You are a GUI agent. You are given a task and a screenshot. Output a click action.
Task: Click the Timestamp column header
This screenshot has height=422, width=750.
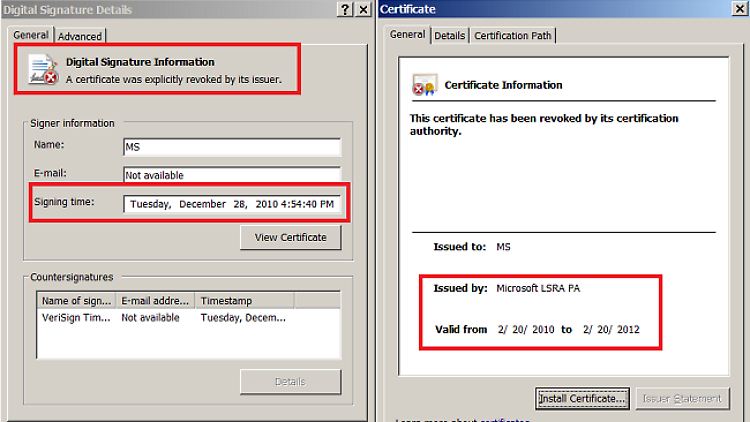[244, 300]
